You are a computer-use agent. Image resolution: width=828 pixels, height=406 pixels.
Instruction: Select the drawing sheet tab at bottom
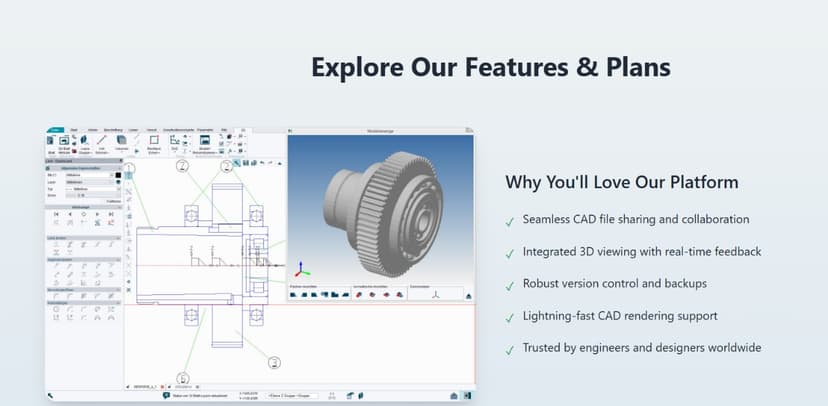coord(148,387)
